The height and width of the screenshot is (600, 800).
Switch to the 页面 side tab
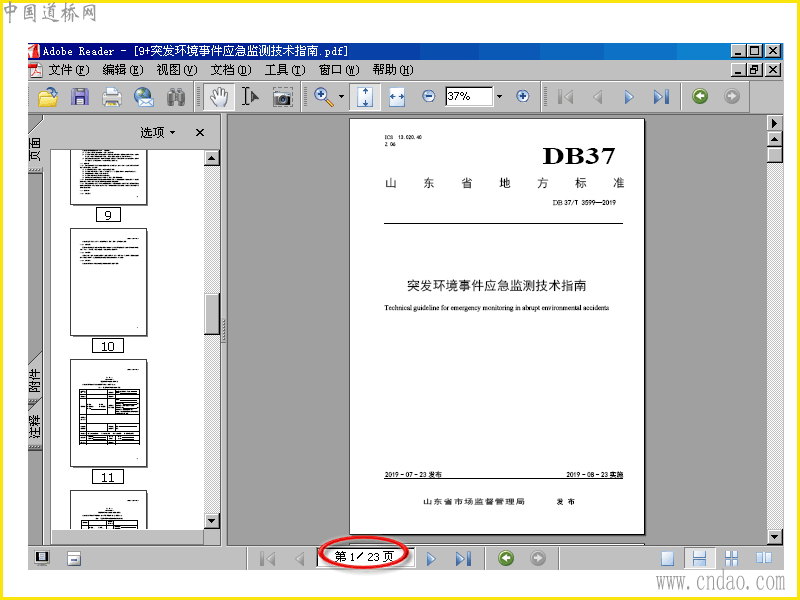(x=35, y=149)
